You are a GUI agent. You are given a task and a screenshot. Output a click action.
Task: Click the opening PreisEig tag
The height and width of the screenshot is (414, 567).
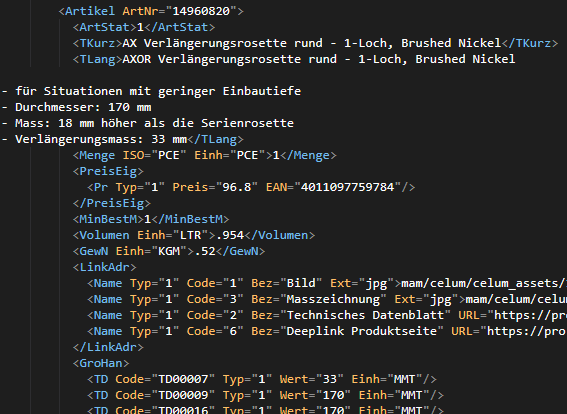108,171
